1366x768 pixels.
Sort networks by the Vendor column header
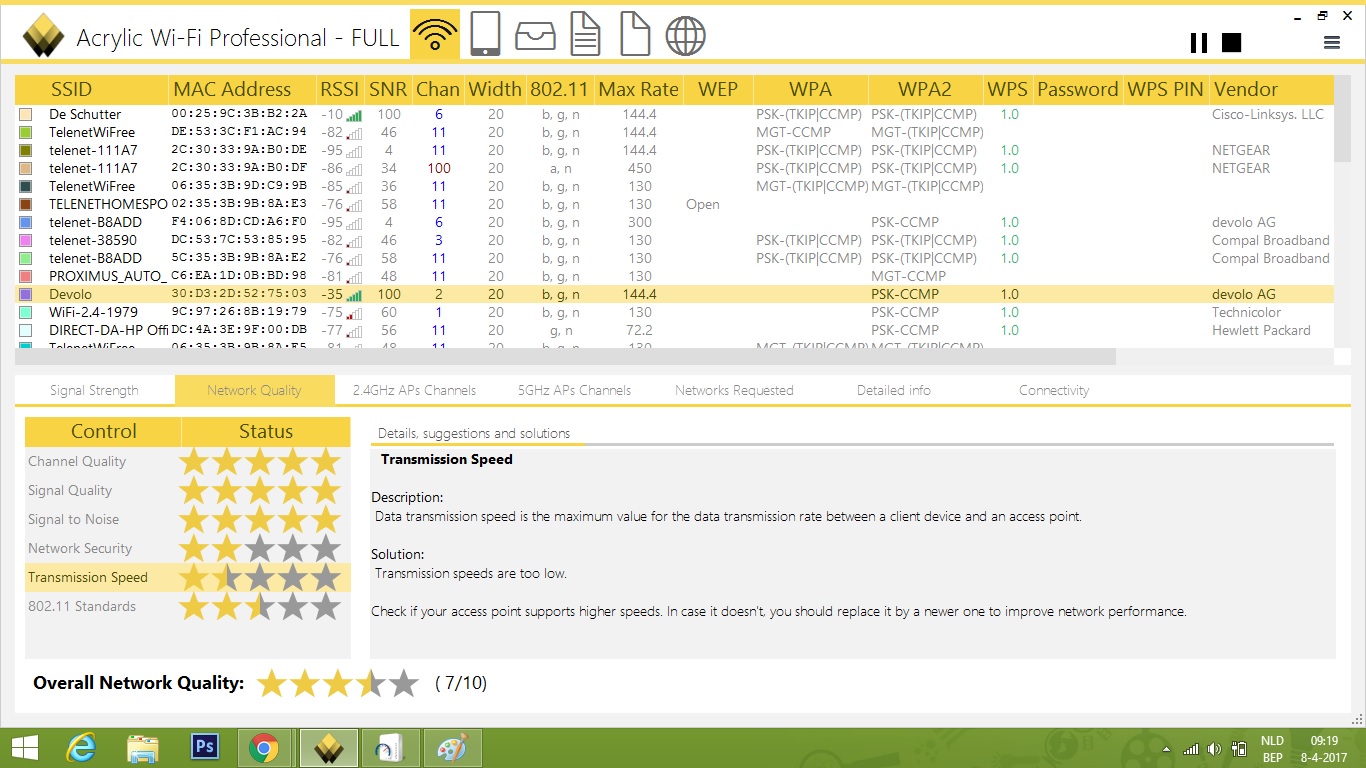click(x=1245, y=89)
